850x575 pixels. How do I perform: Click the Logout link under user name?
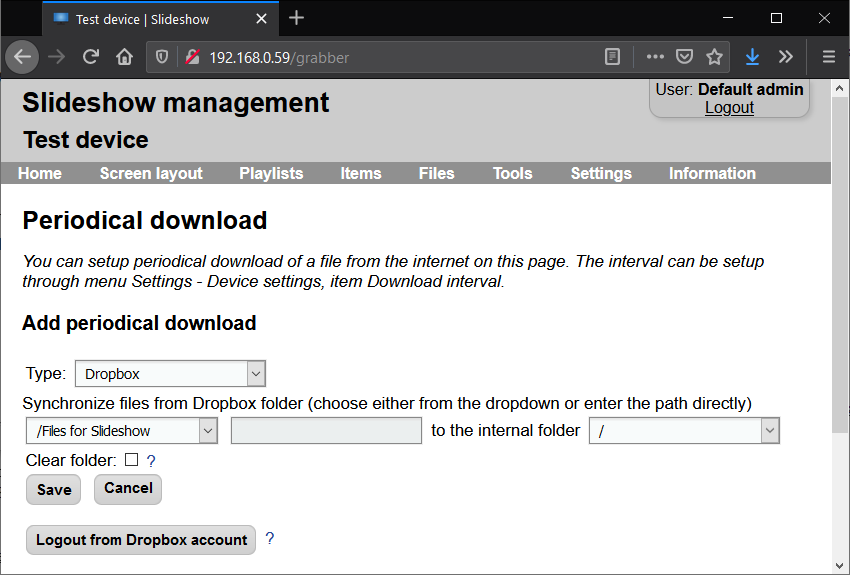729,108
